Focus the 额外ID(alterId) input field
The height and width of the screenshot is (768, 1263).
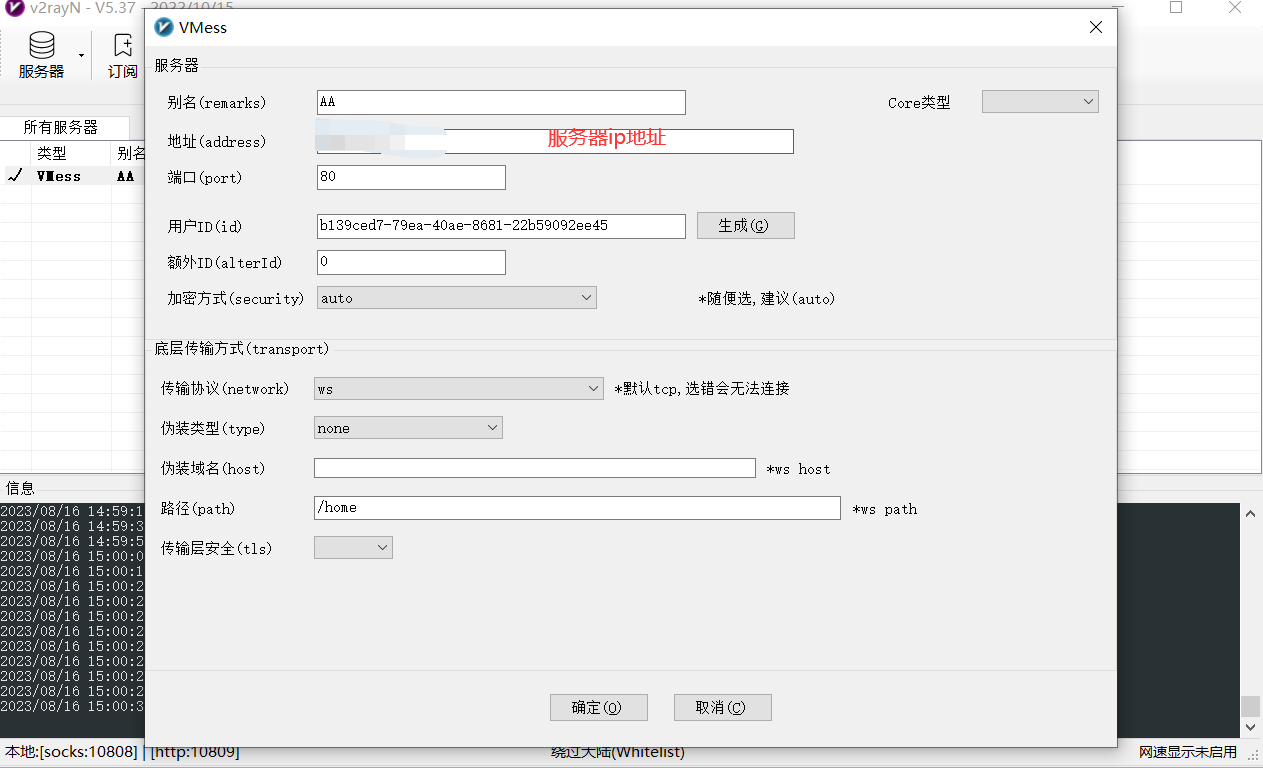tap(411, 262)
